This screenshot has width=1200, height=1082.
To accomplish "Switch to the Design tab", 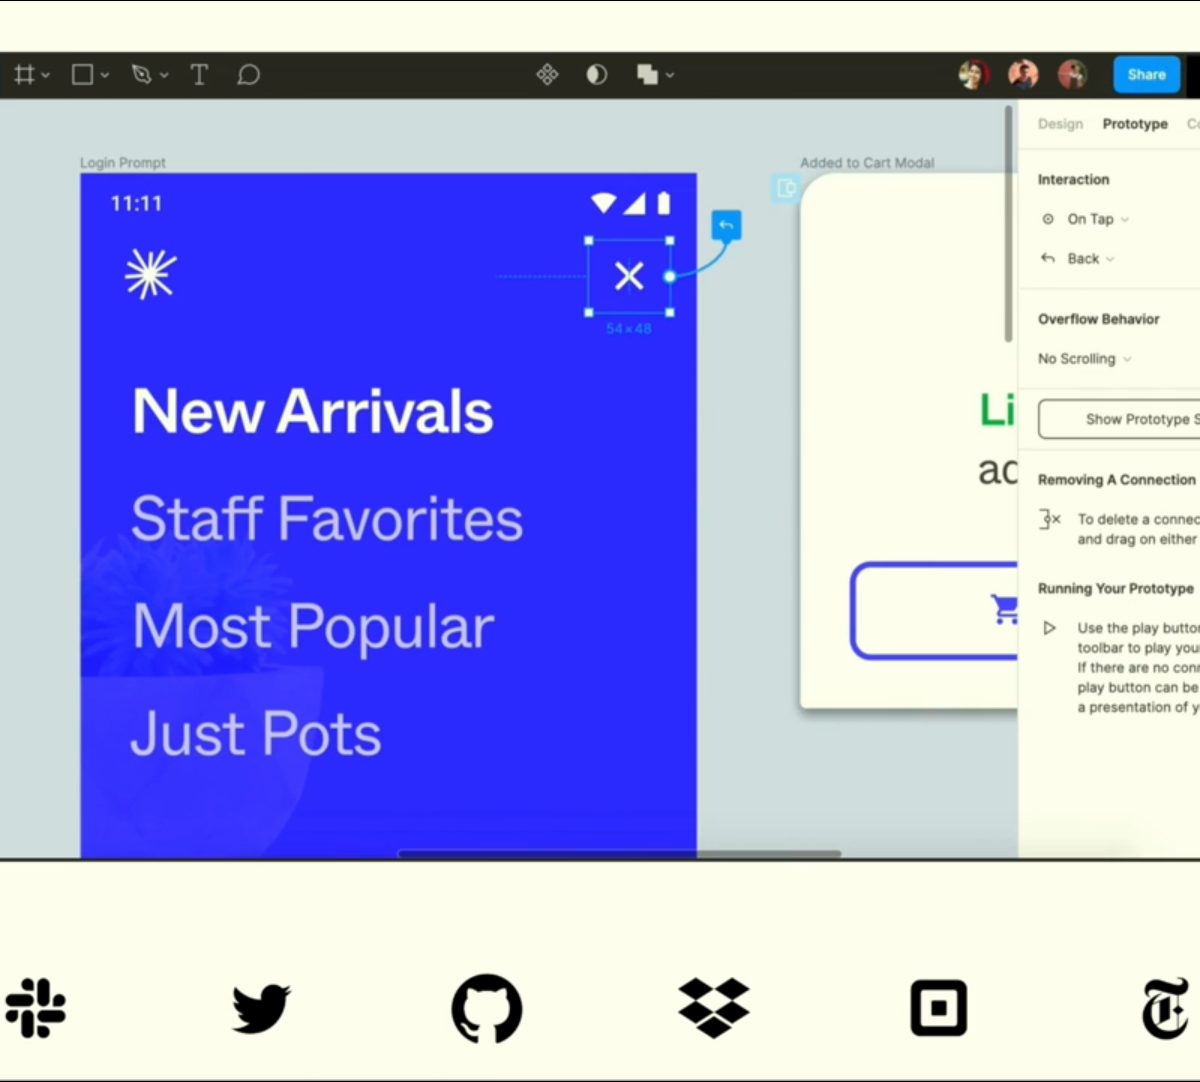I will 1060,124.
